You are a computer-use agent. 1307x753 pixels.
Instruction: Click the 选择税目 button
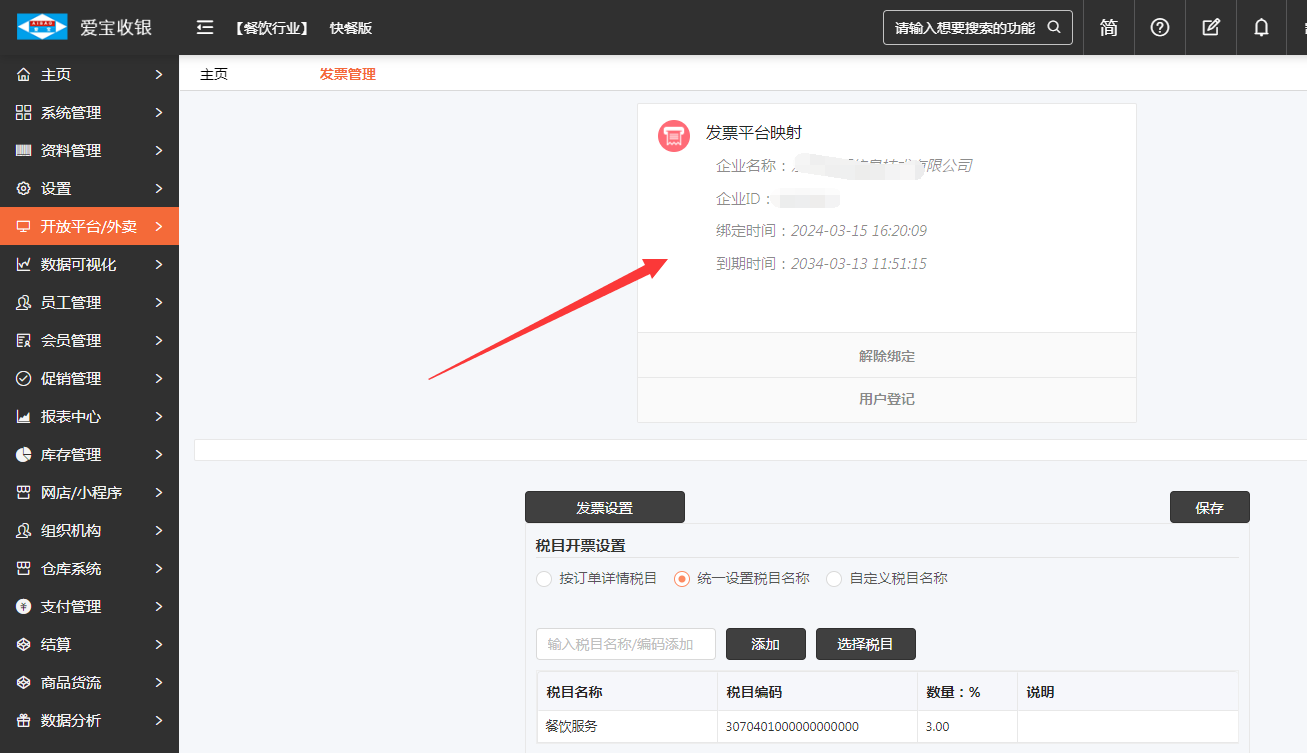click(x=865, y=644)
